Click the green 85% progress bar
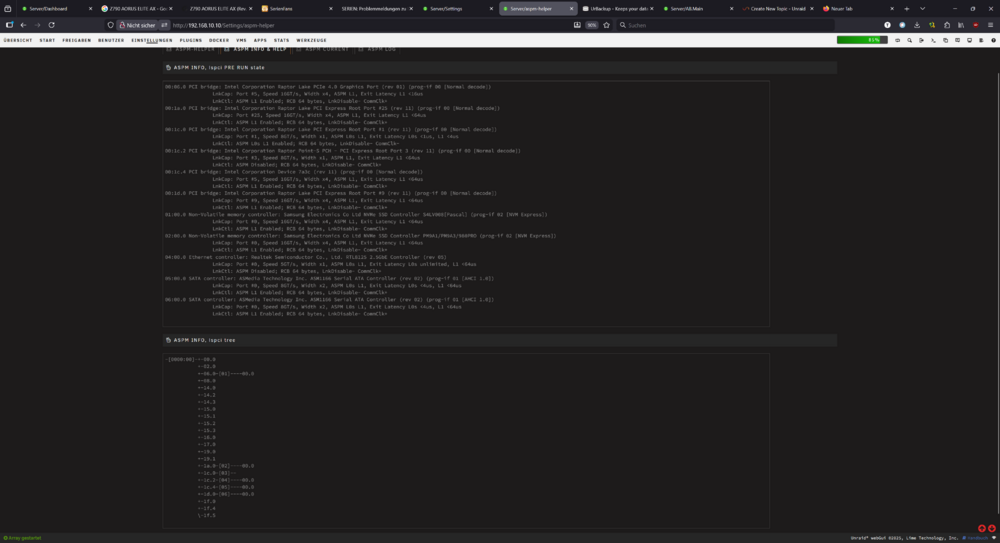This screenshot has width=1000, height=543. coord(862,40)
